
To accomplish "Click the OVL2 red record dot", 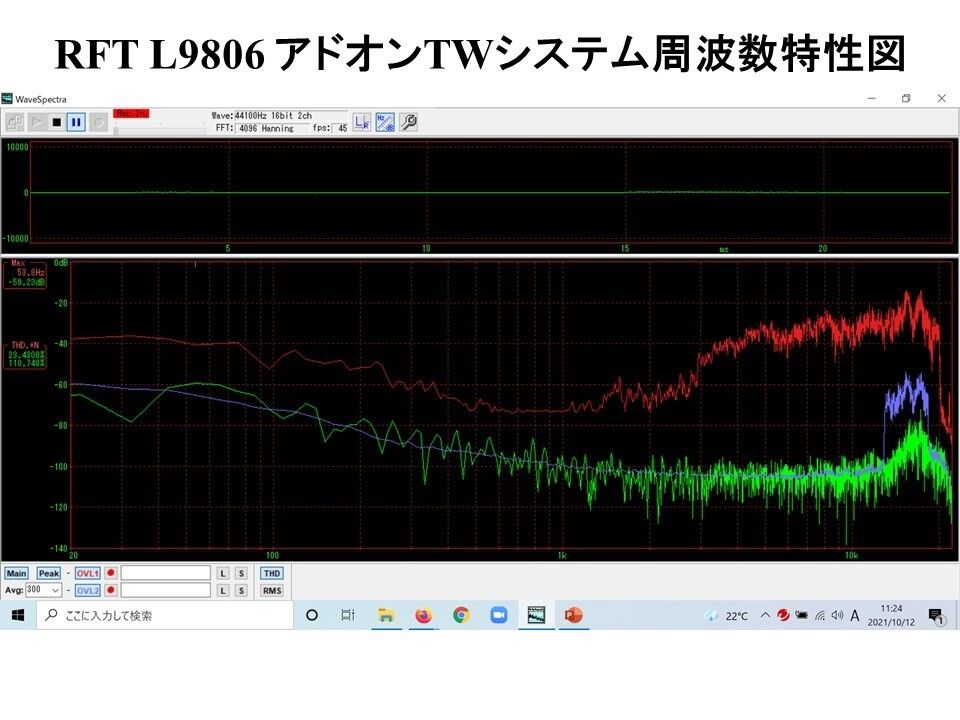I will [111, 590].
